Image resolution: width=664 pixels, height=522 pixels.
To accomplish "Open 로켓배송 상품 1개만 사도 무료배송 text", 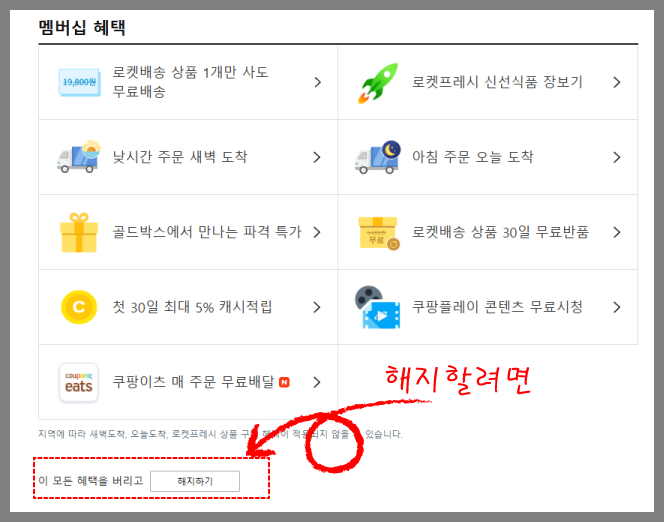I will 190,82.
